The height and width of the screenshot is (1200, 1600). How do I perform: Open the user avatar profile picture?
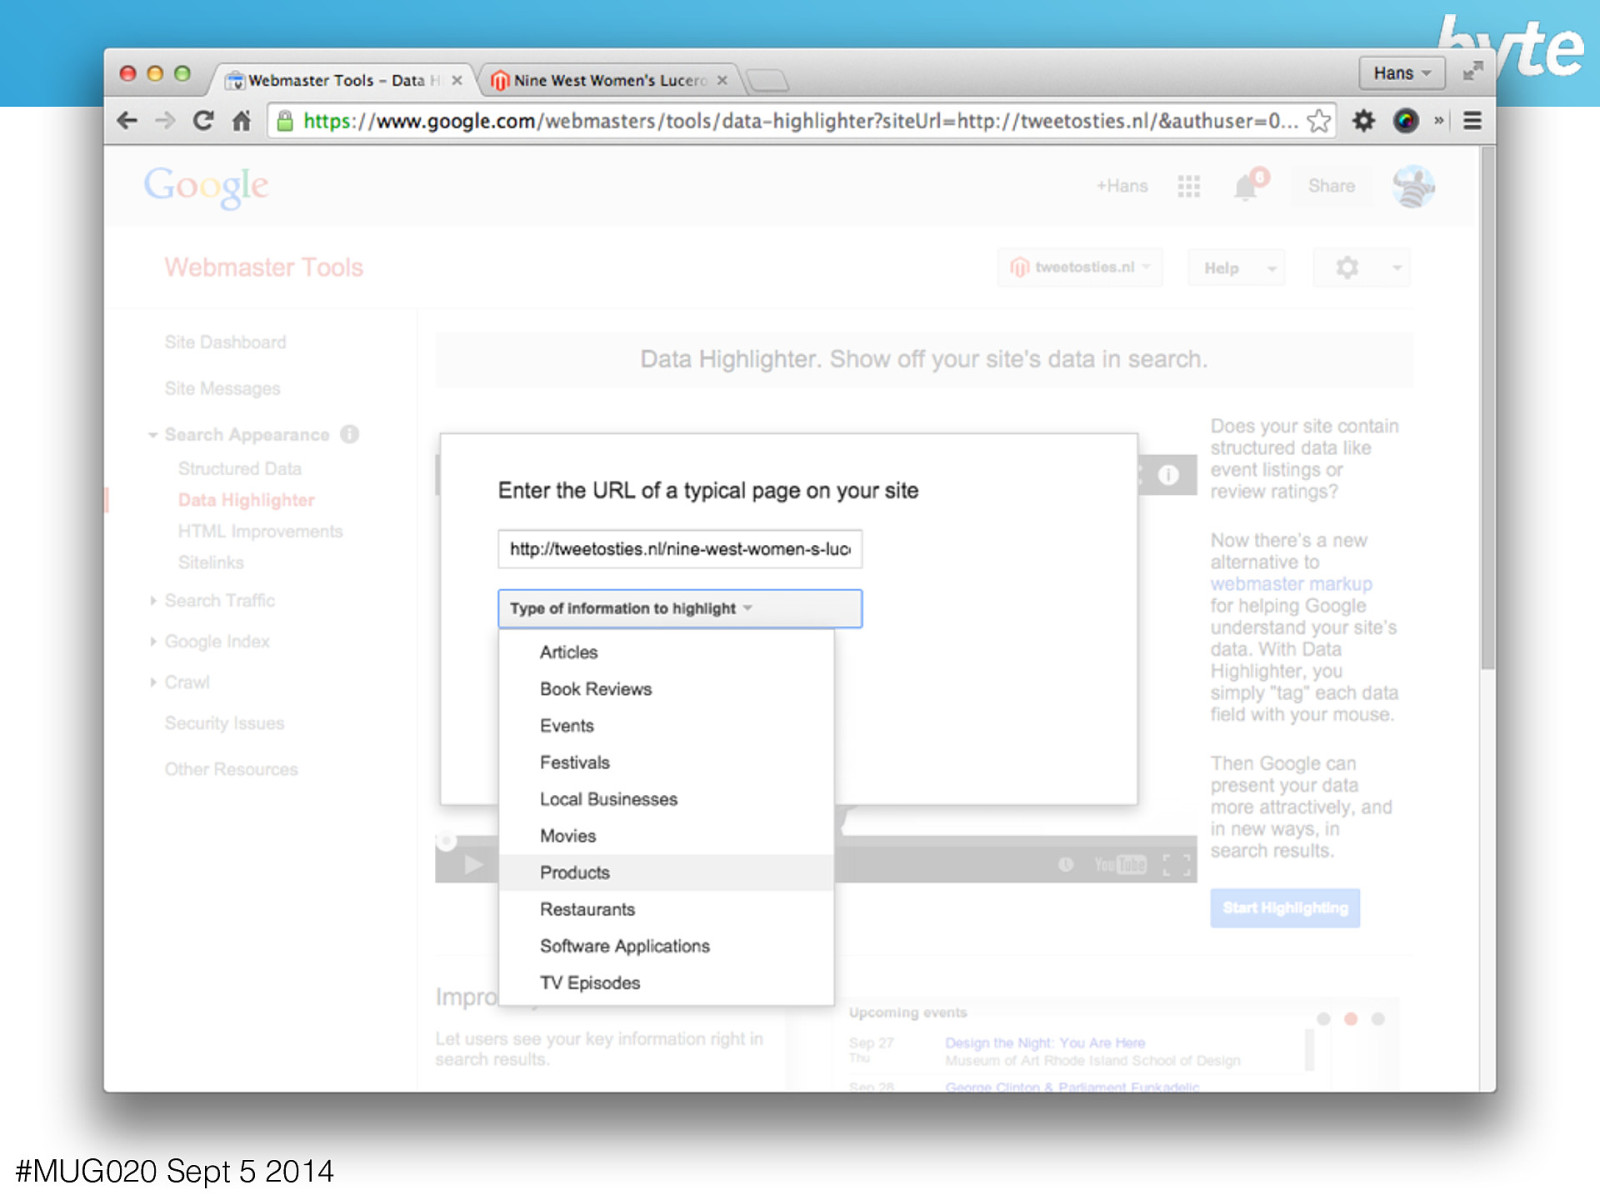[1413, 186]
